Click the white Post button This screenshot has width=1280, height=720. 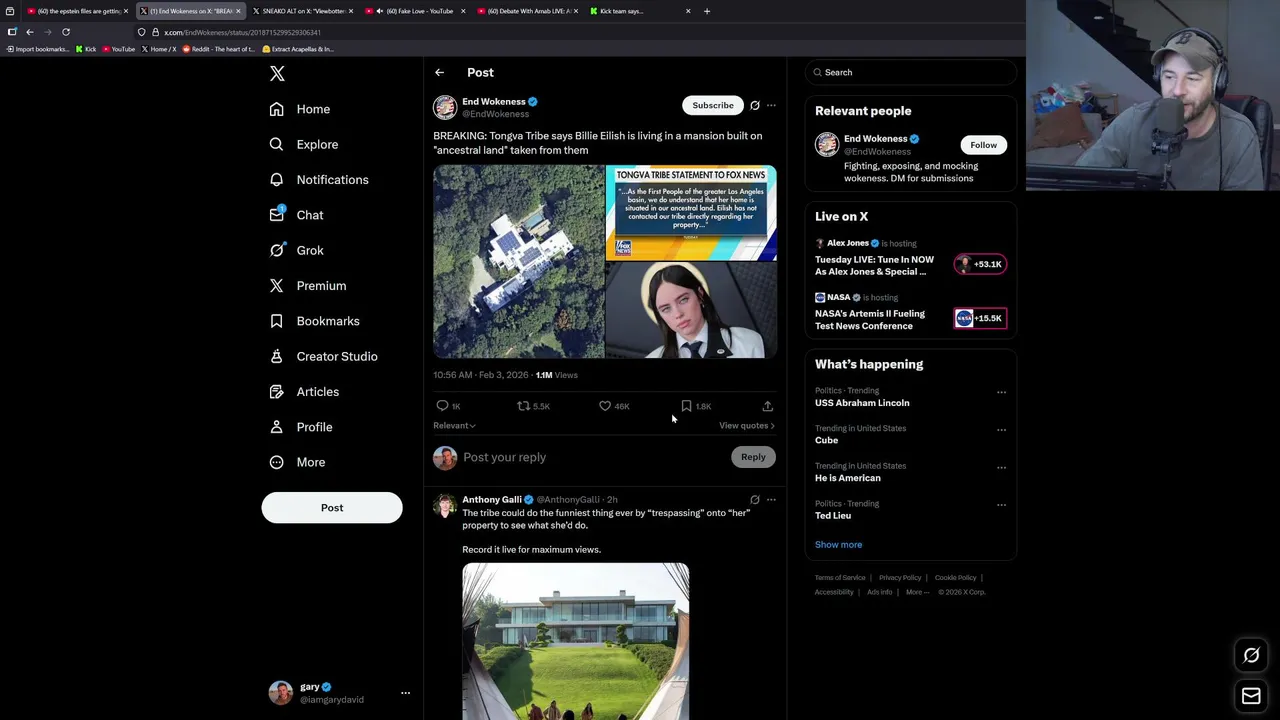[x=332, y=508]
